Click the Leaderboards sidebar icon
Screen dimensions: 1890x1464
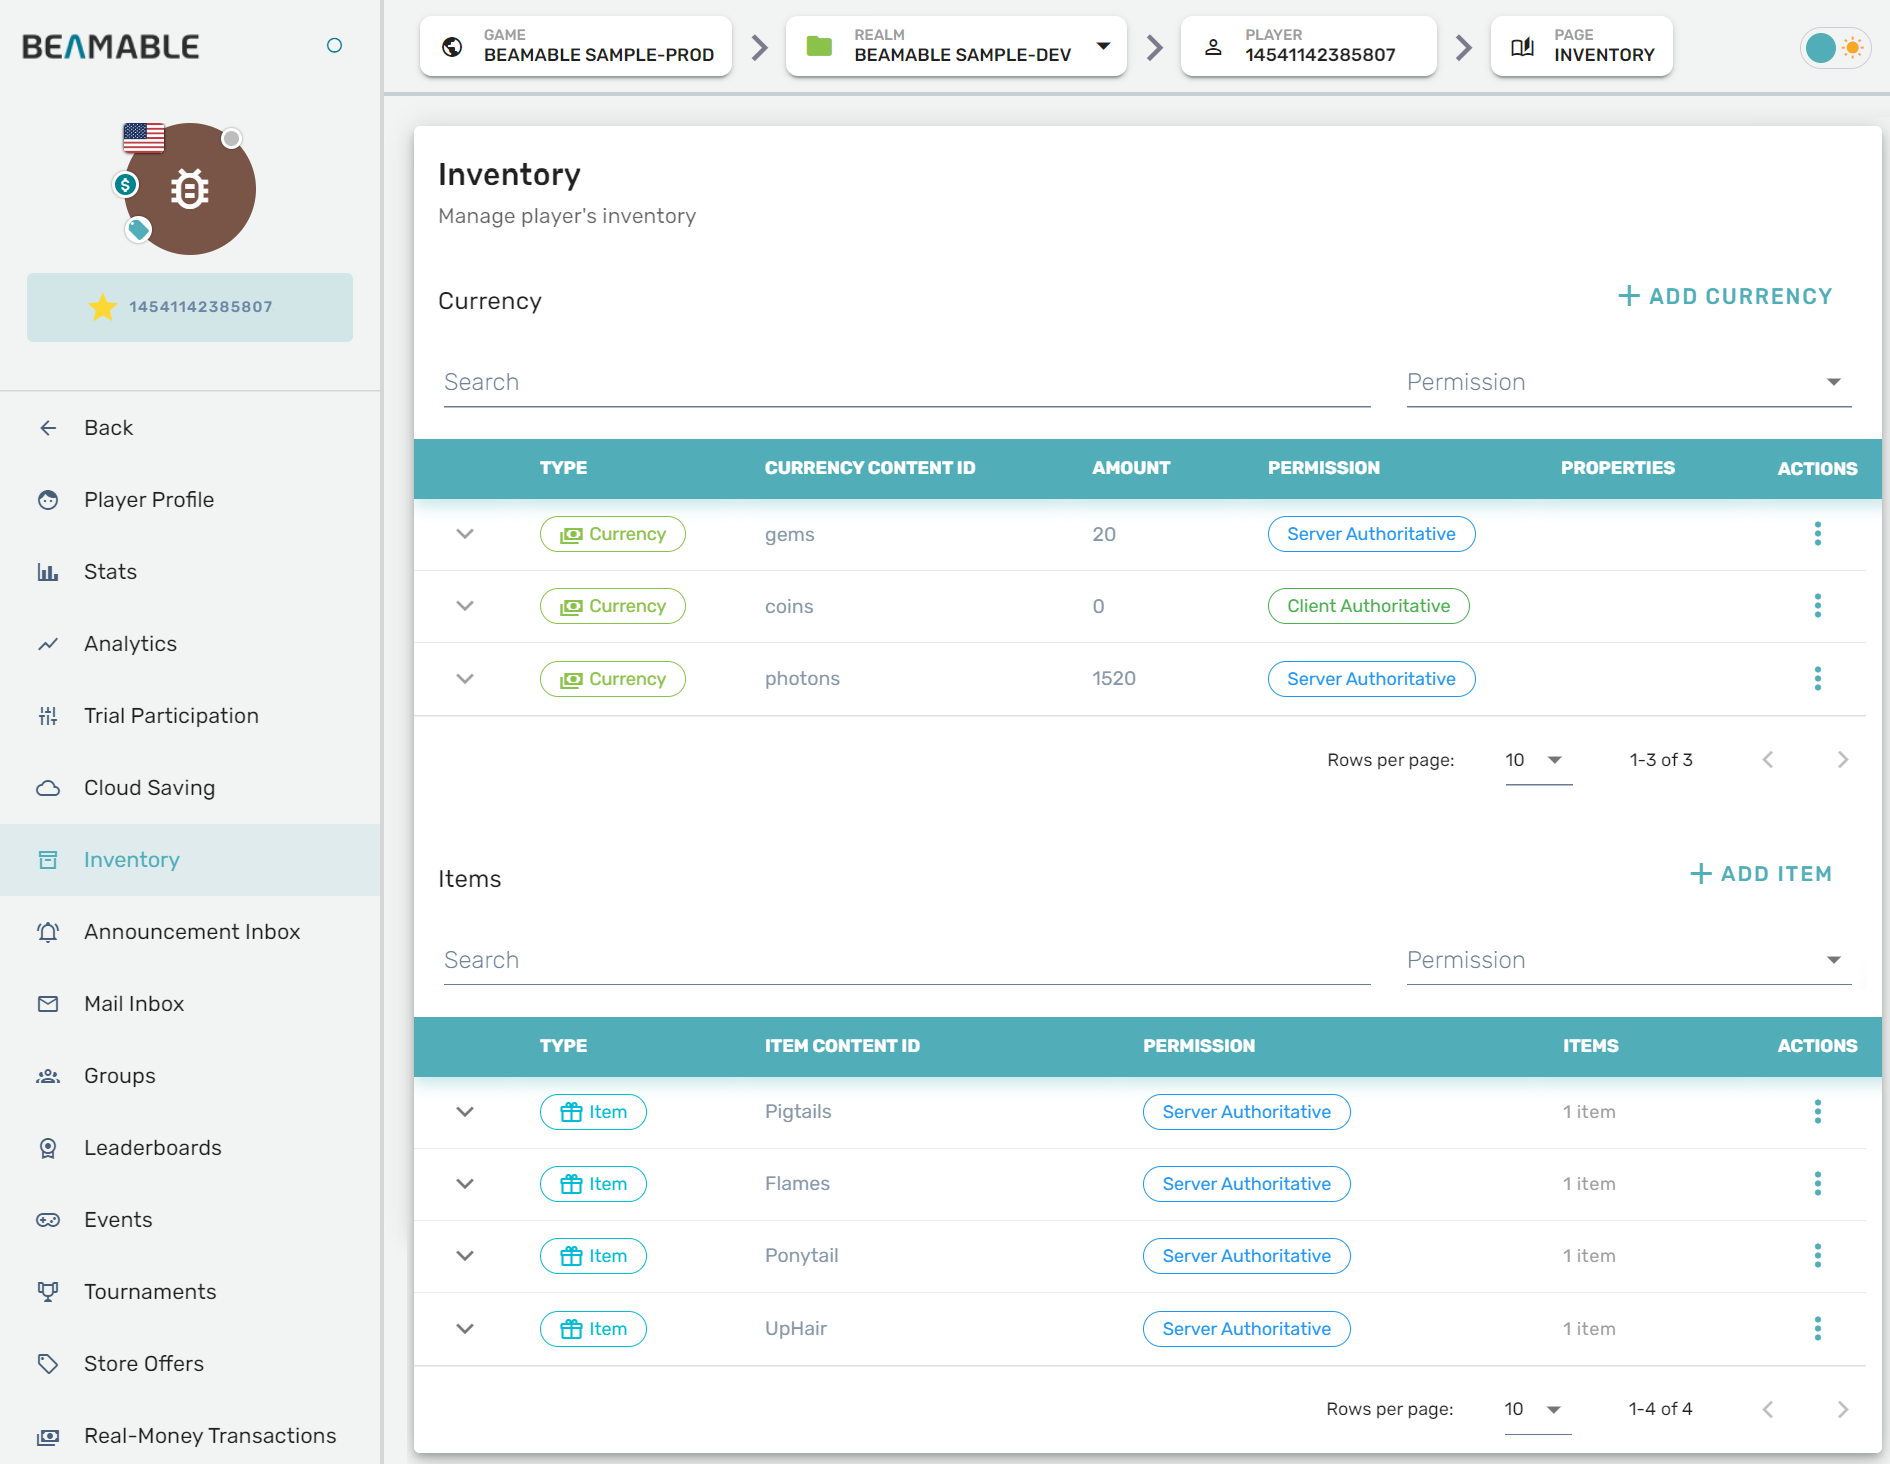(x=48, y=1148)
